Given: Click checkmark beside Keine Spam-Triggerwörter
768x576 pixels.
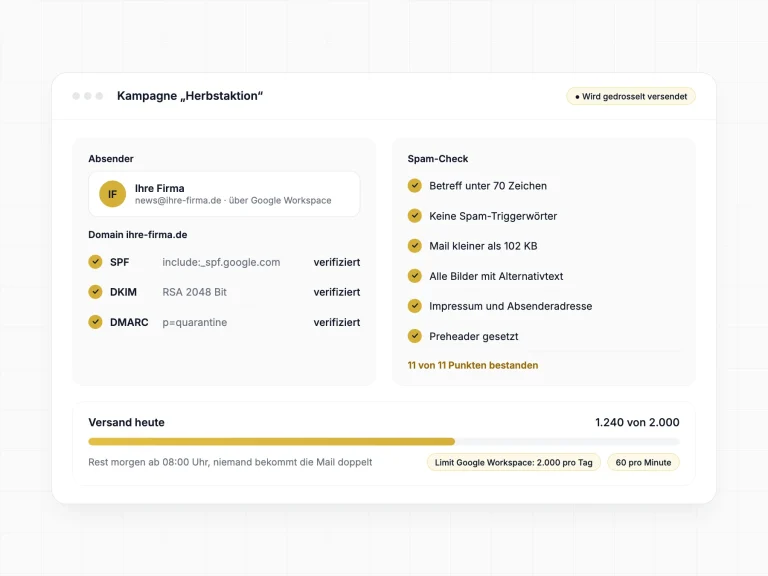Looking at the screenshot, I should tap(415, 216).
